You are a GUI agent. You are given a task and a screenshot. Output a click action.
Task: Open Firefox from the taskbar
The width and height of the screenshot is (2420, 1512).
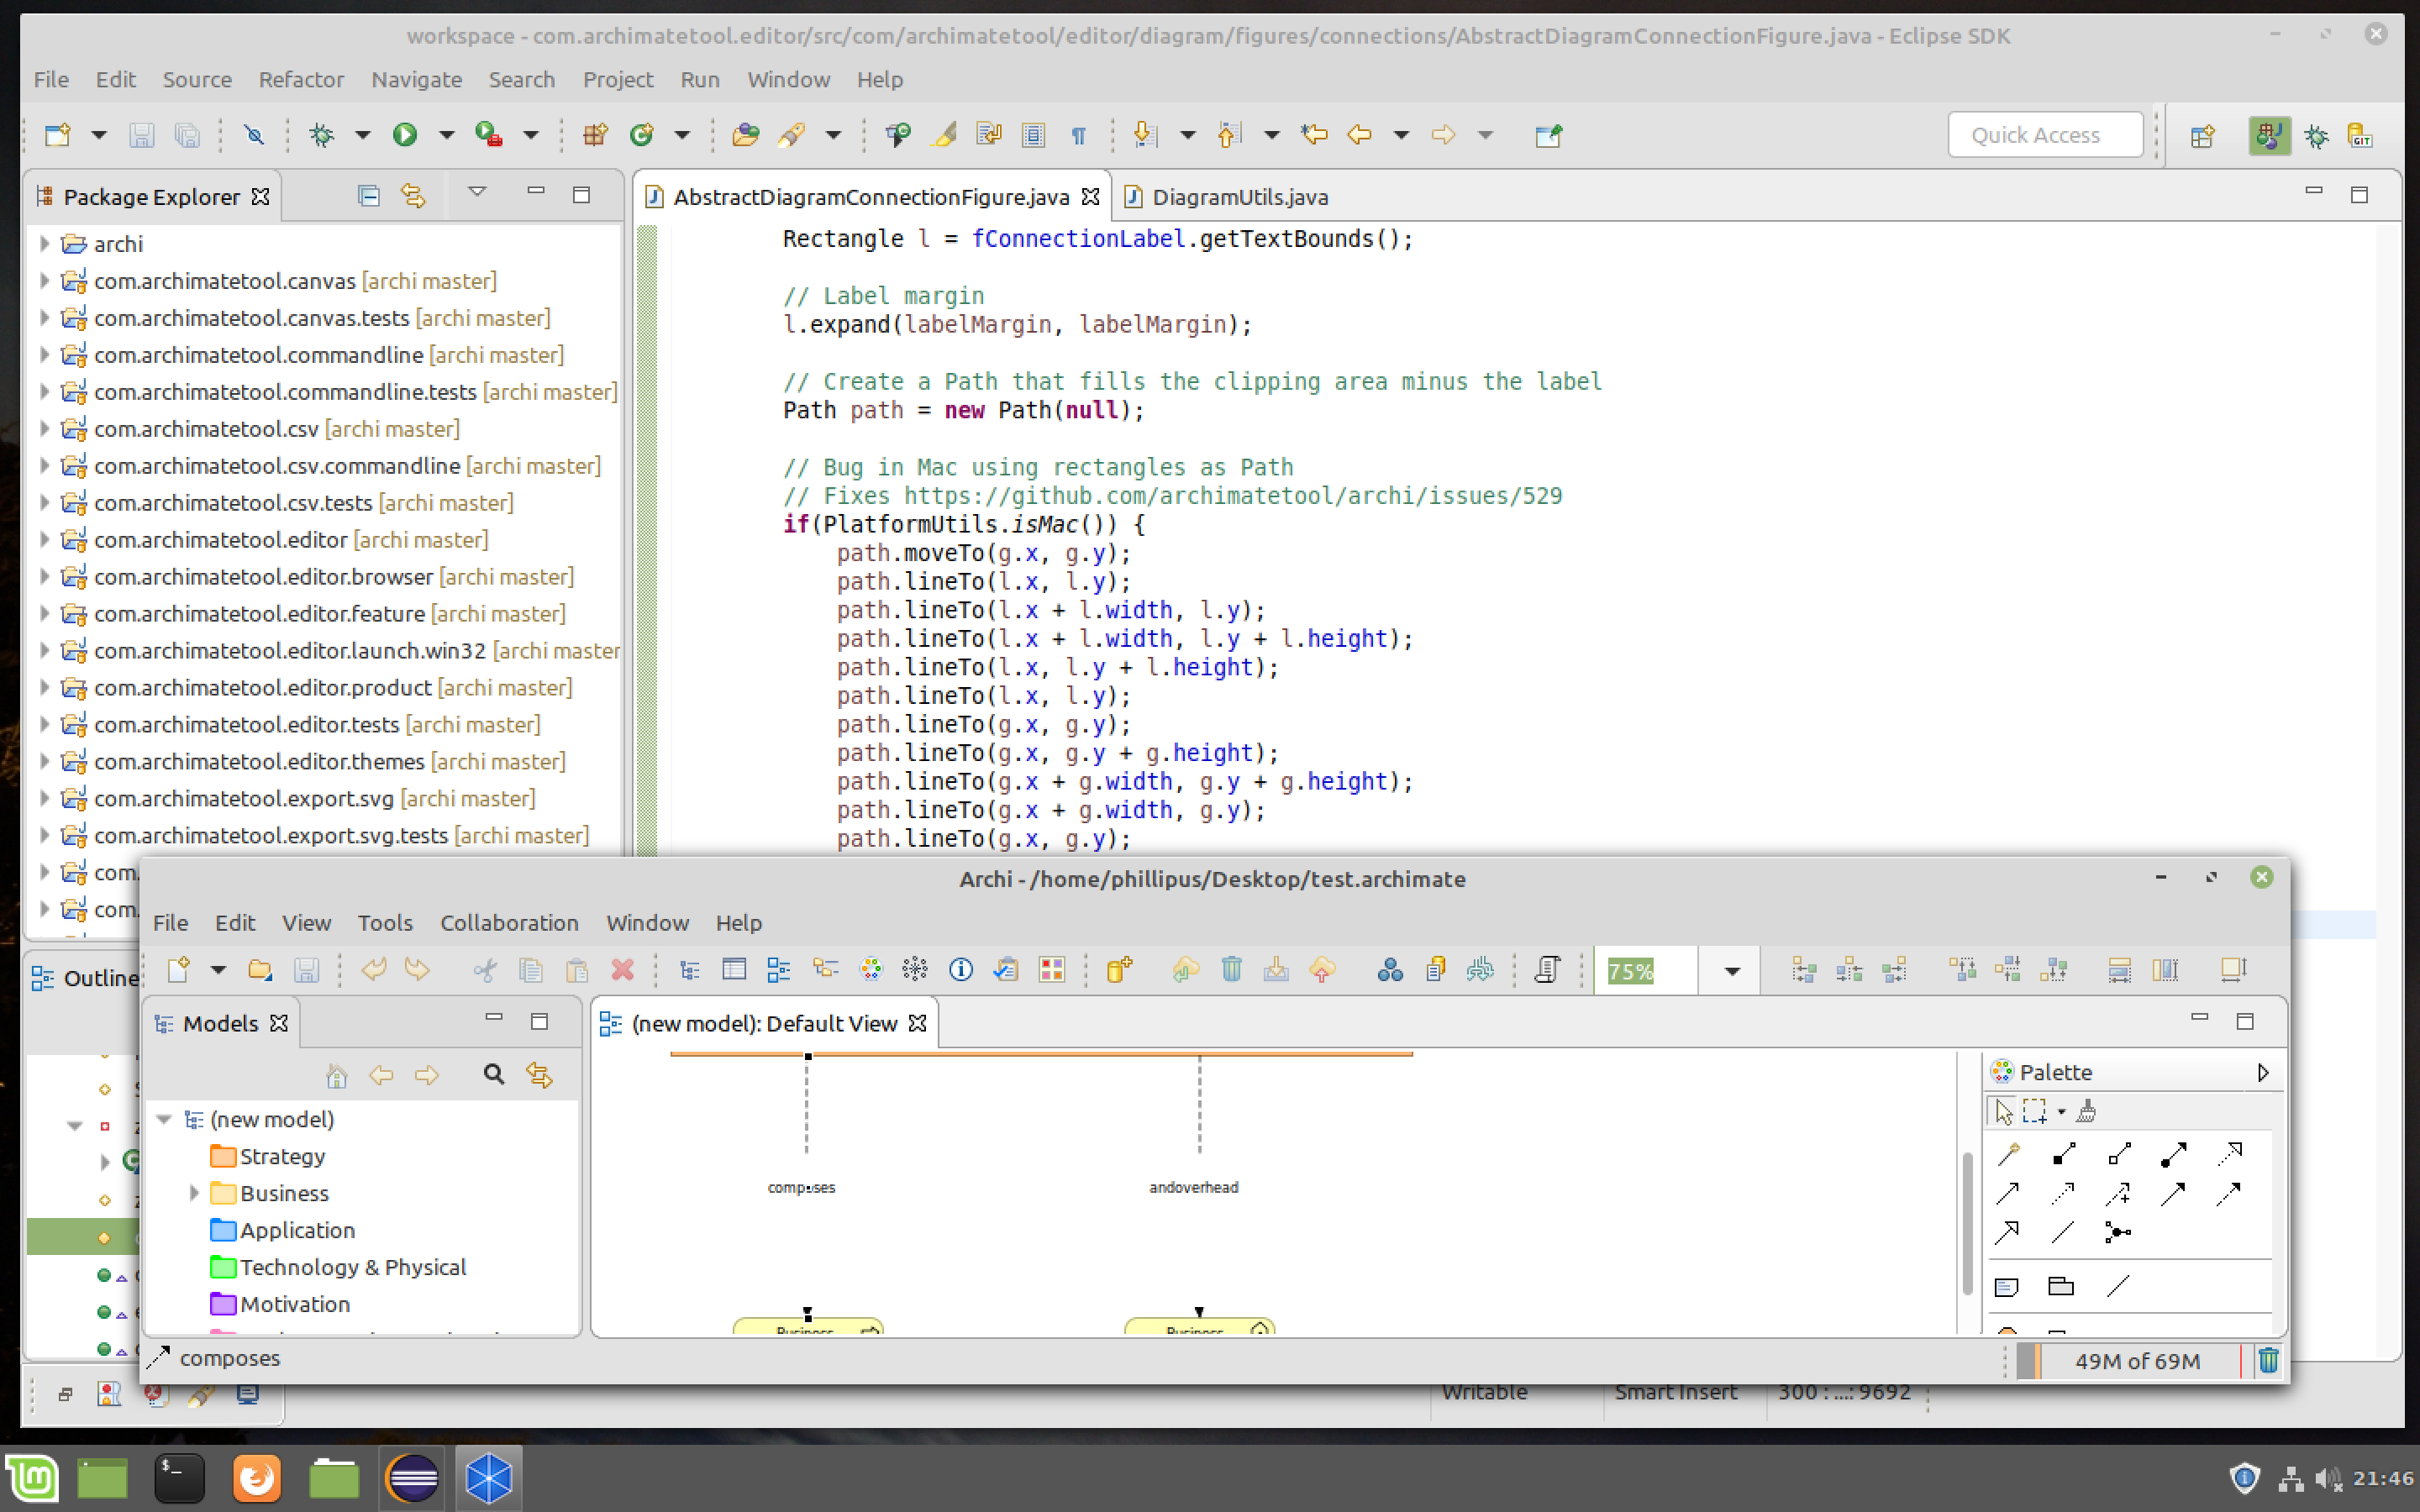pyautogui.click(x=257, y=1478)
